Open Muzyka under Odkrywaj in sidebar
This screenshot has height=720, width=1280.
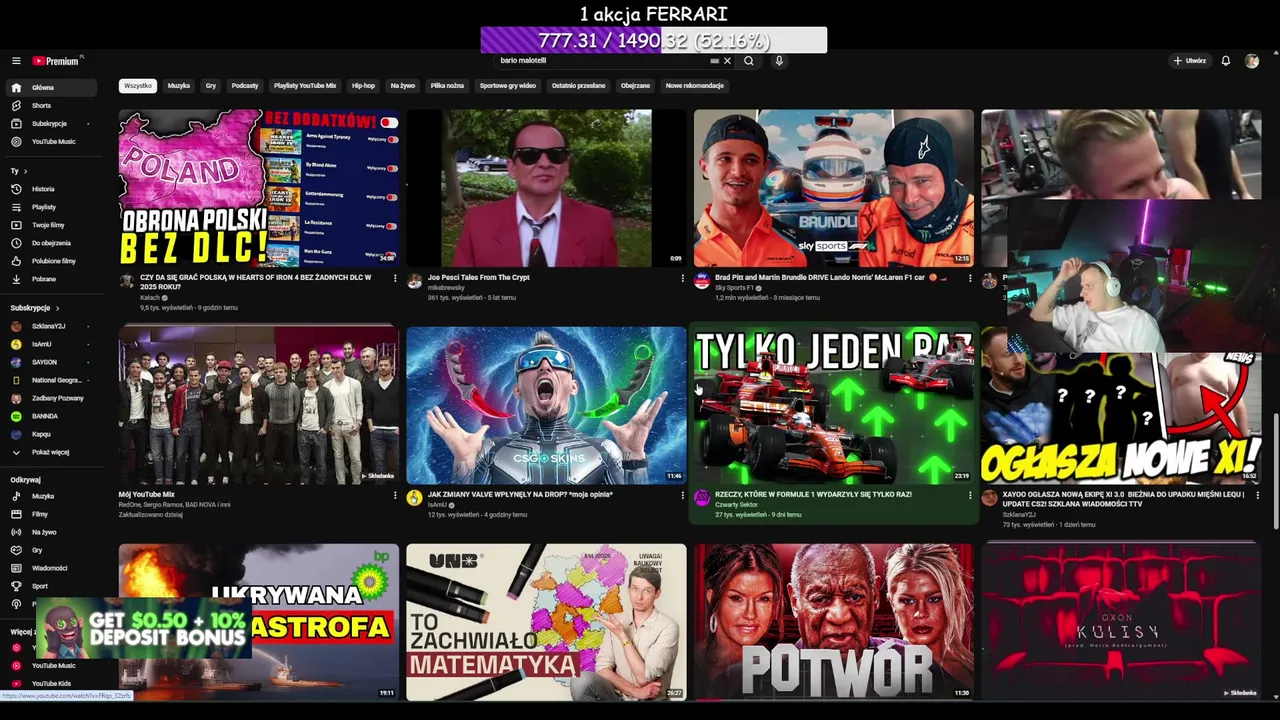(50, 496)
